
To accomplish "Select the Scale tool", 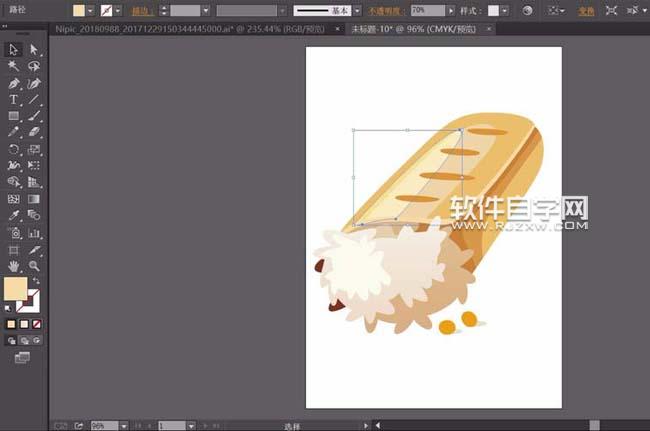I will pyautogui.click(x=34, y=149).
